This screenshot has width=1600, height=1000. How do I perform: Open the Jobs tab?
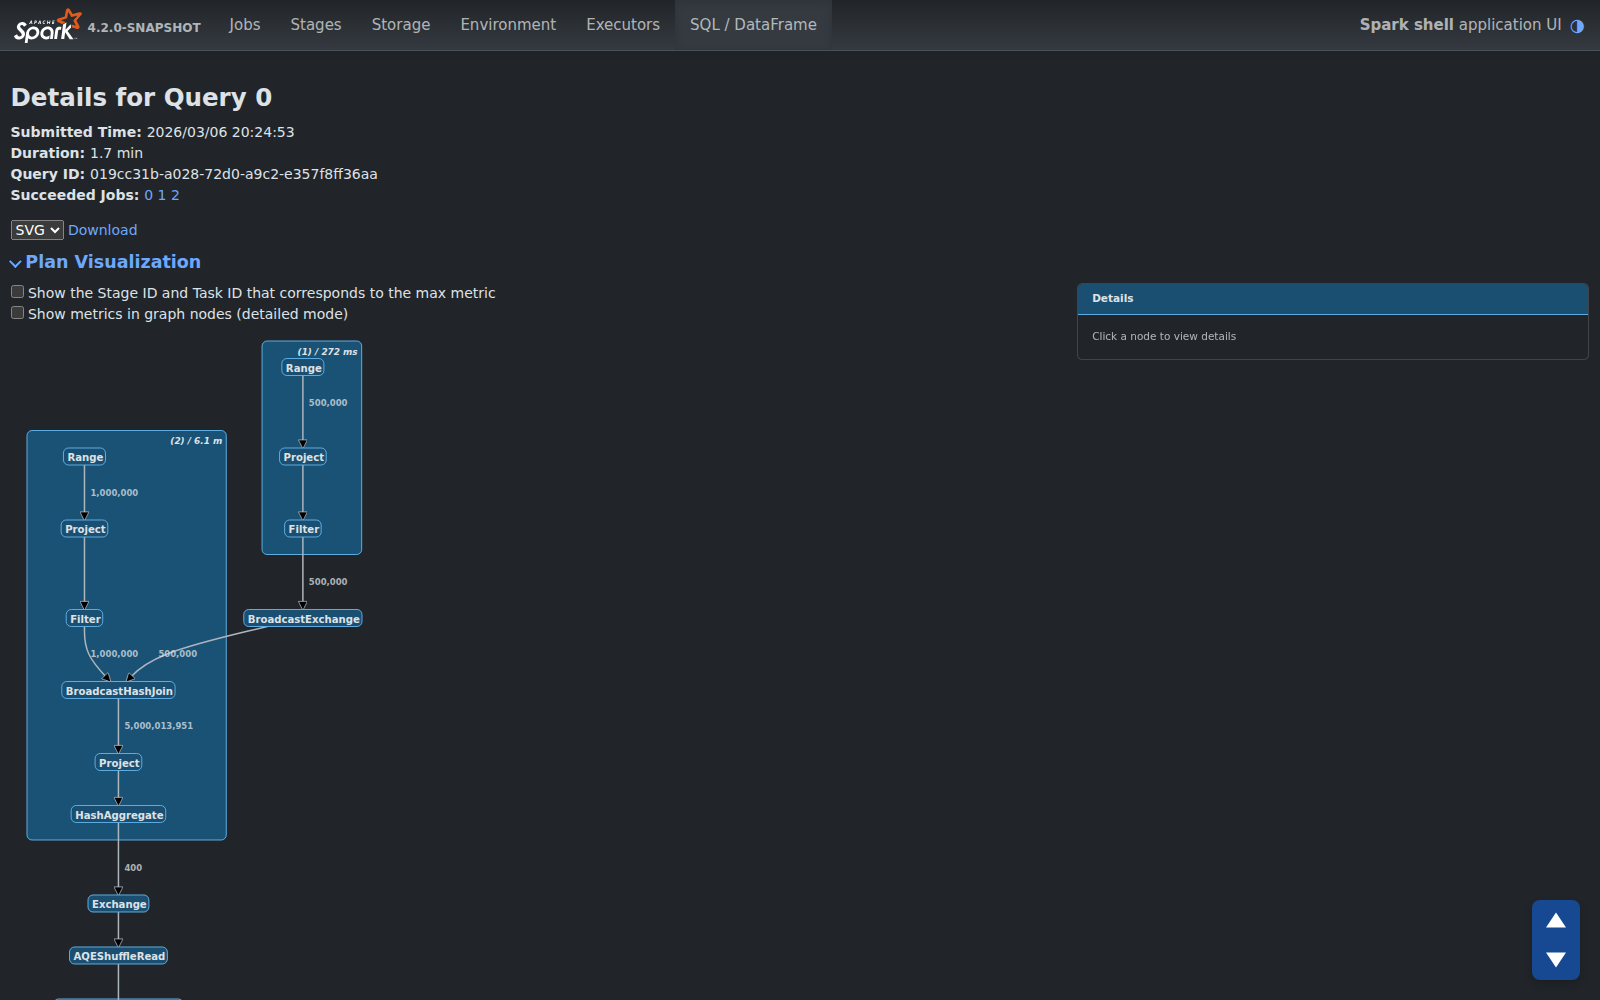point(244,25)
